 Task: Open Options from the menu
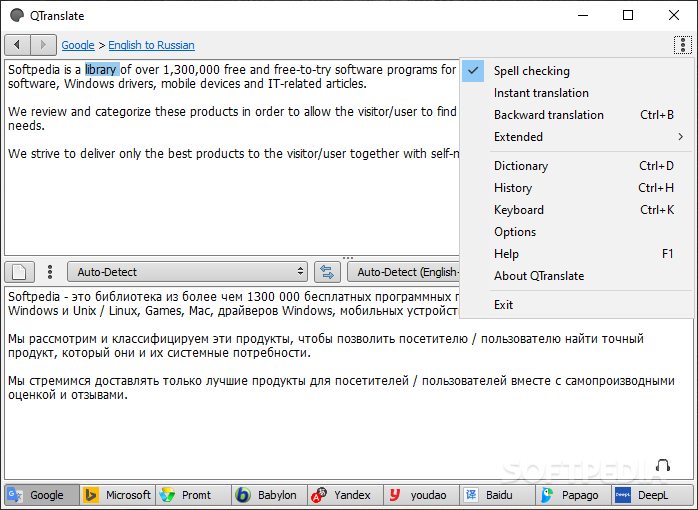577,231
